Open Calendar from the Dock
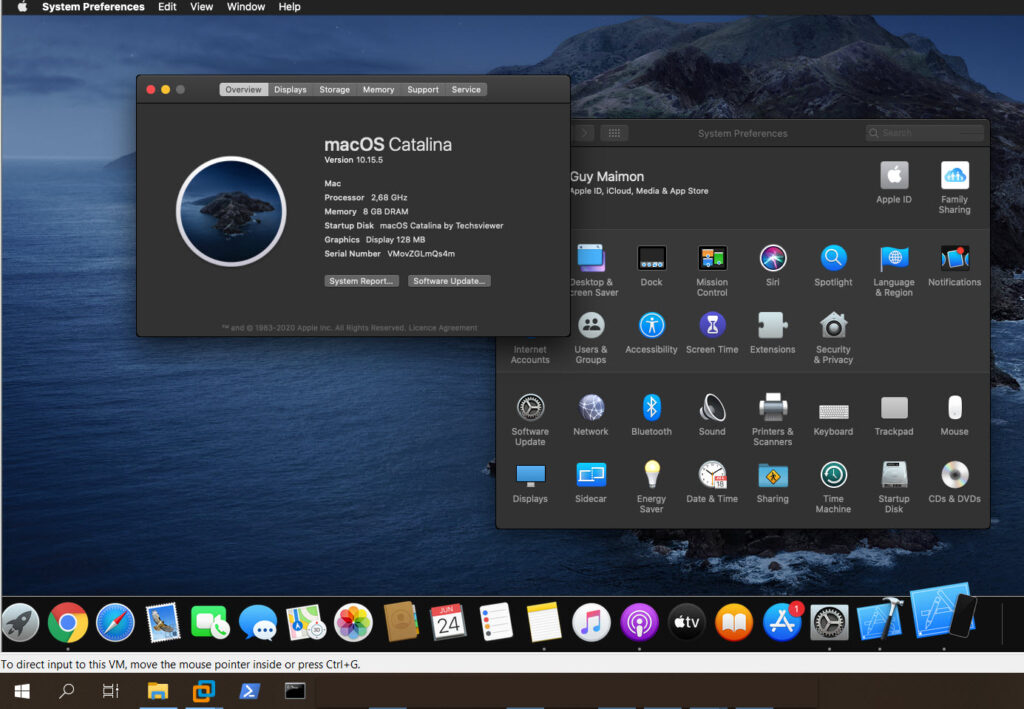 click(448, 622)
